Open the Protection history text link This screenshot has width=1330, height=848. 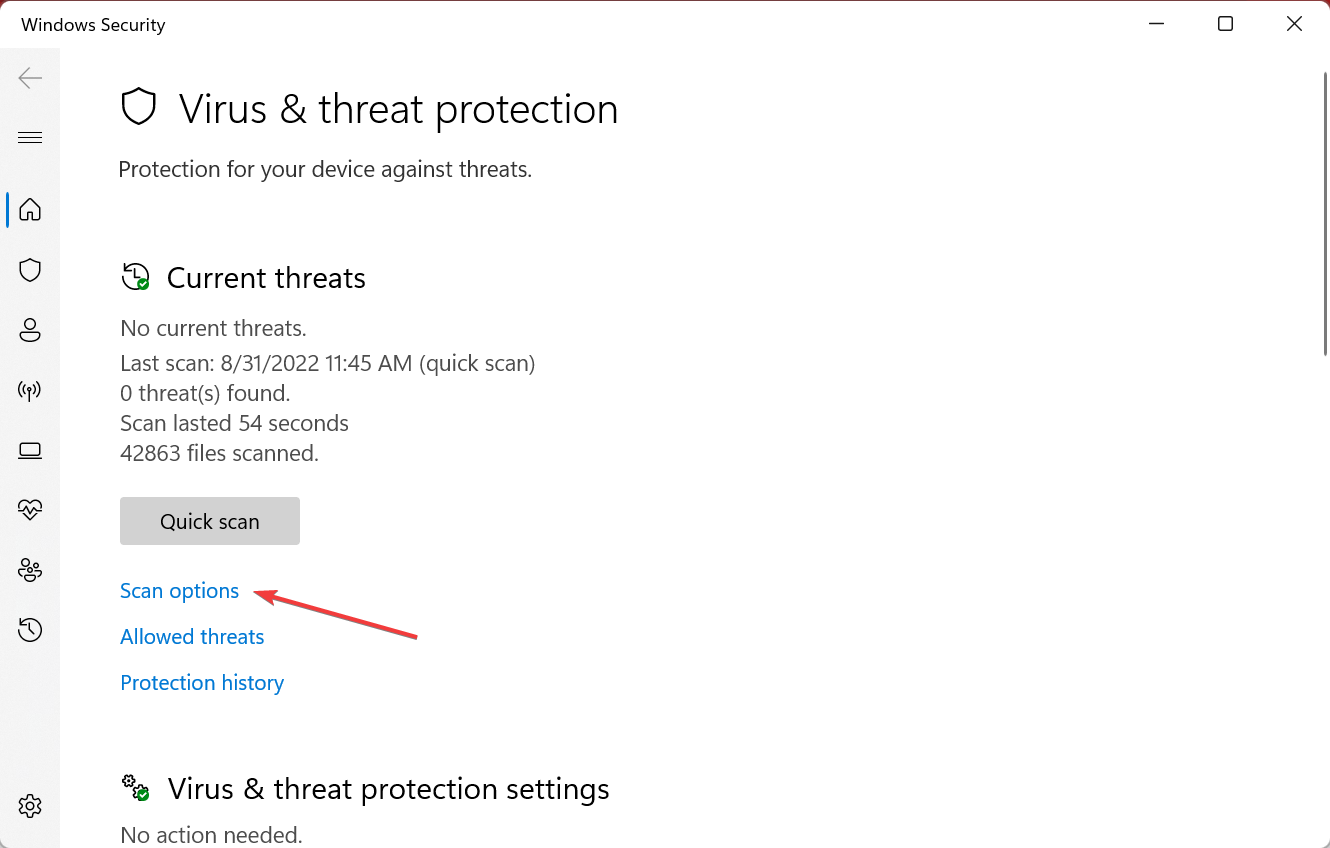pos(202,683)
